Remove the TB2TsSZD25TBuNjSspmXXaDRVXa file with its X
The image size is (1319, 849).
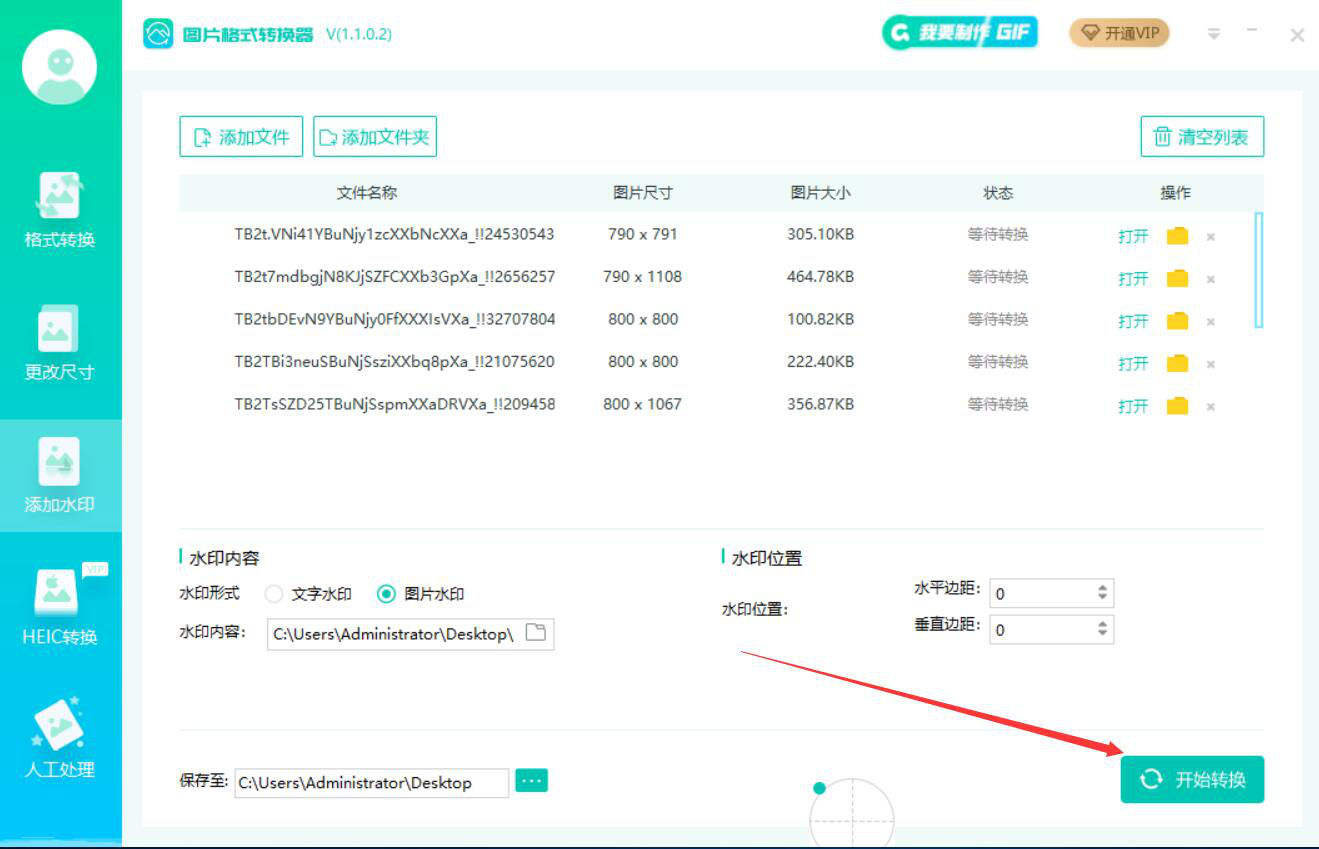(1210, 407)
